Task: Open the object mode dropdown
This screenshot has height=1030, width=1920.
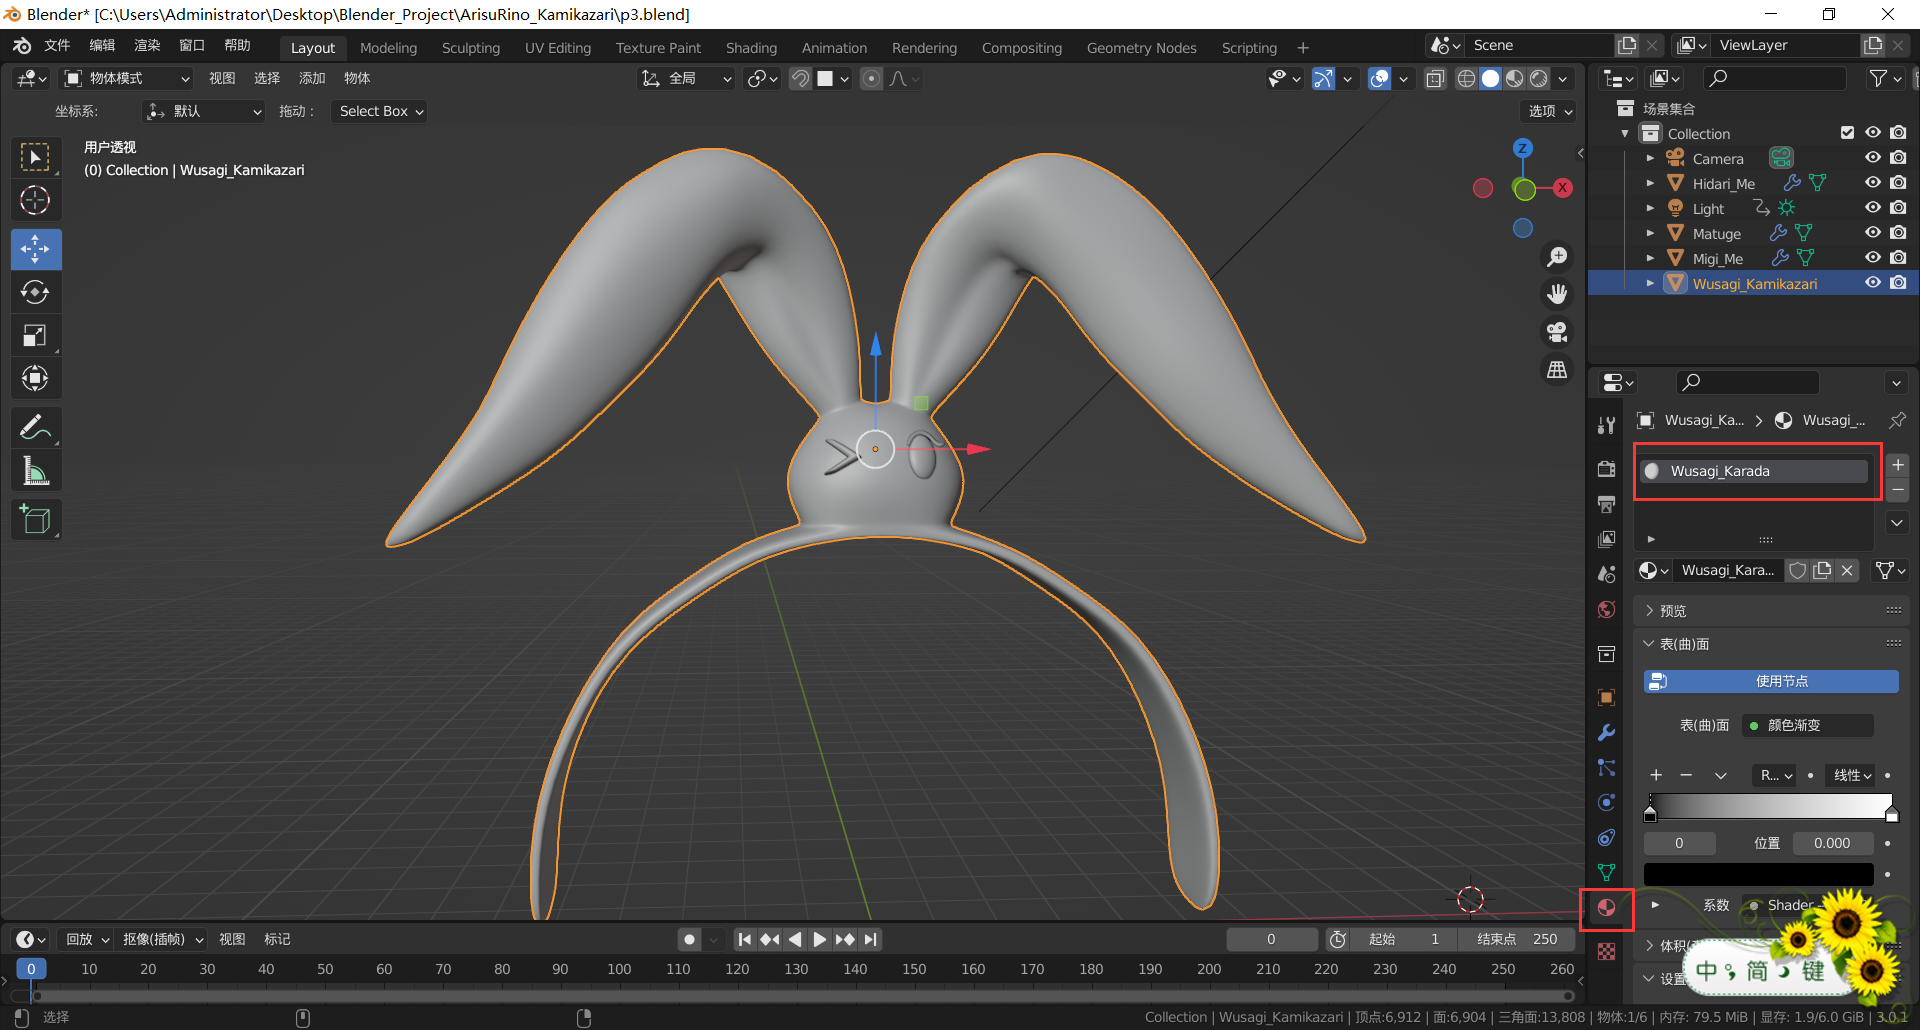Action: pyautogui.click(x=127, y=78)
